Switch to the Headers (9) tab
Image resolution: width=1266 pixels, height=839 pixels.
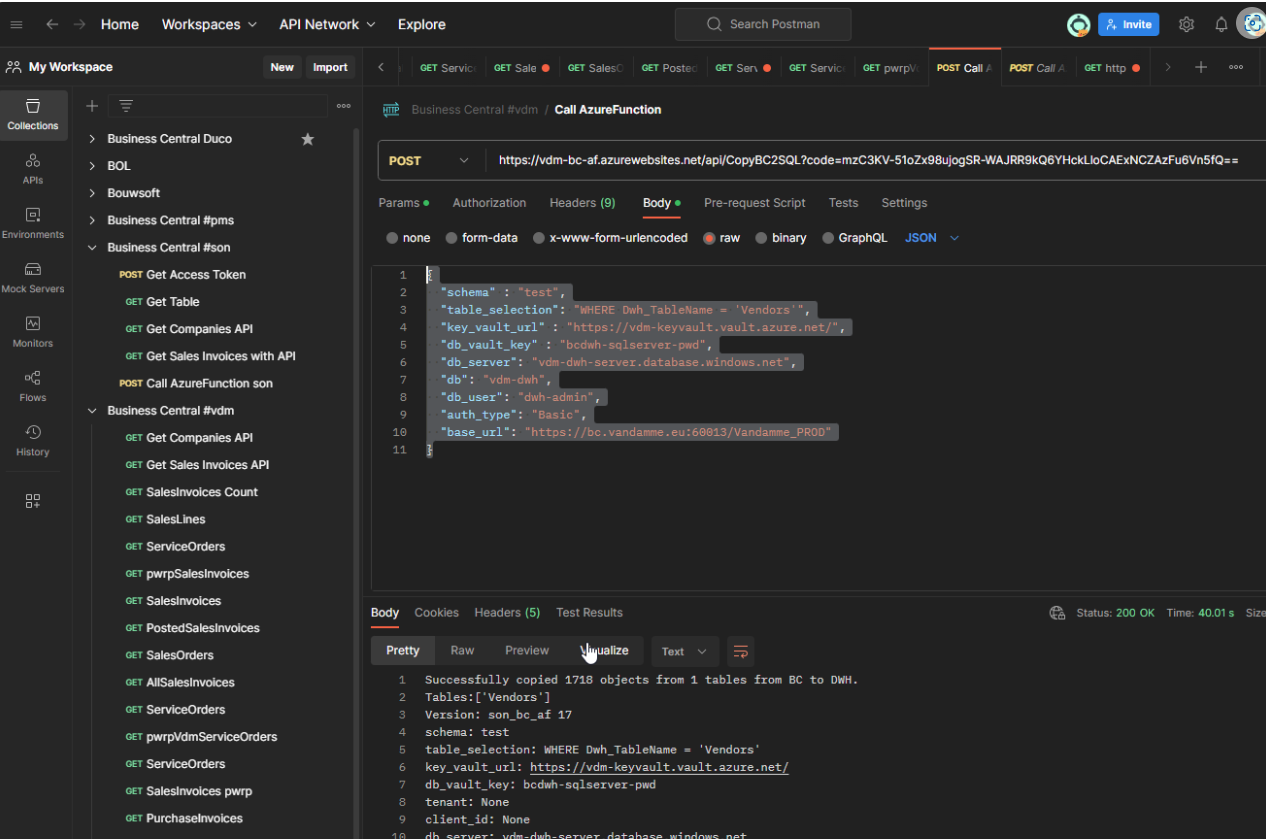click(x=582, y=203)
